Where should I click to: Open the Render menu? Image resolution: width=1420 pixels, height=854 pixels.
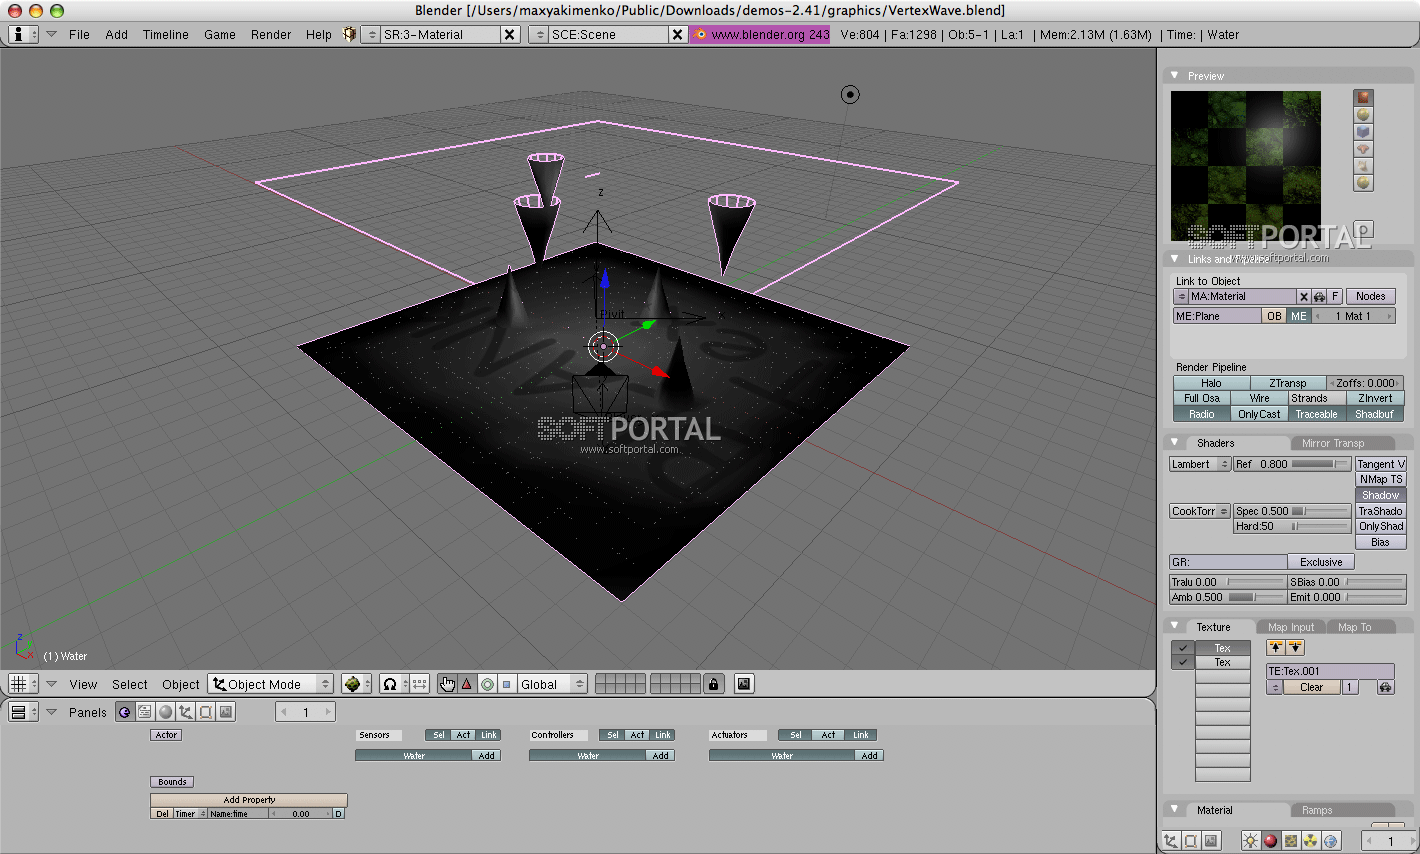tap(271, 34)
